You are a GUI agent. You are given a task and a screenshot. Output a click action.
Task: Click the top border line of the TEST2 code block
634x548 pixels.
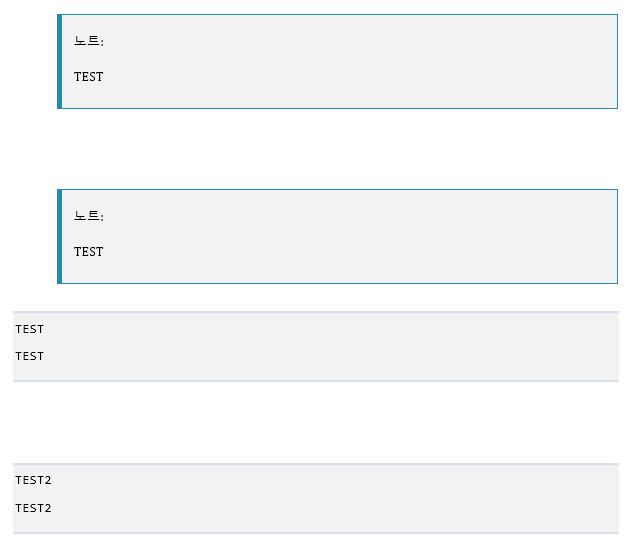[x=316, y=464]
